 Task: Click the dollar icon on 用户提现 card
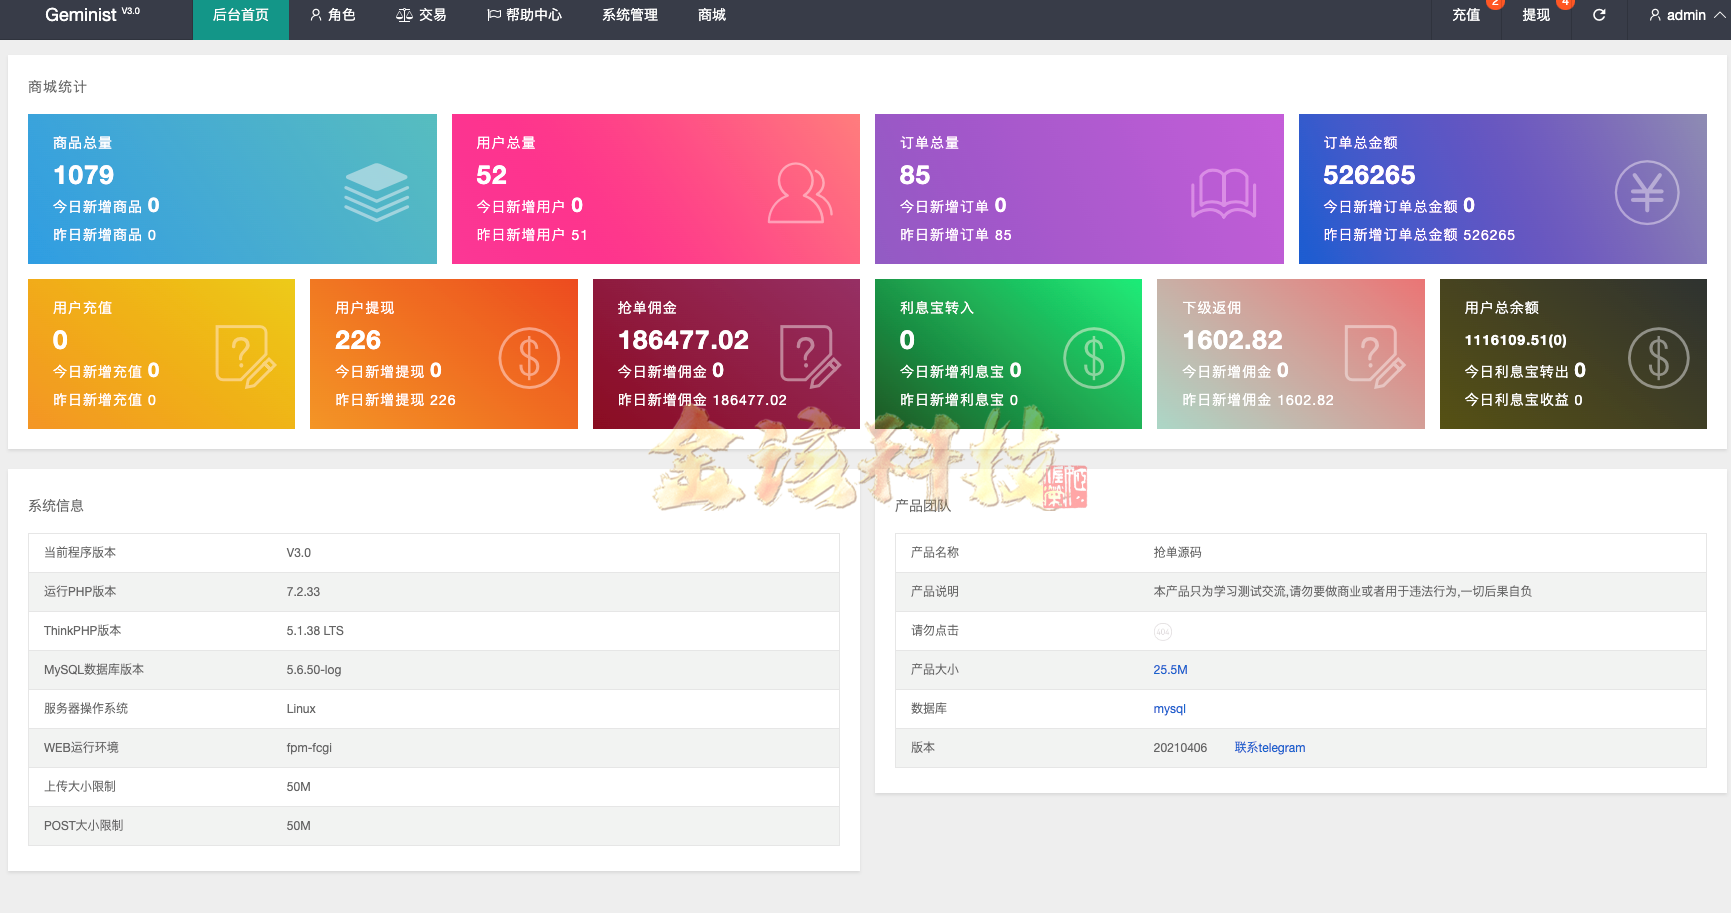[530, 358]
